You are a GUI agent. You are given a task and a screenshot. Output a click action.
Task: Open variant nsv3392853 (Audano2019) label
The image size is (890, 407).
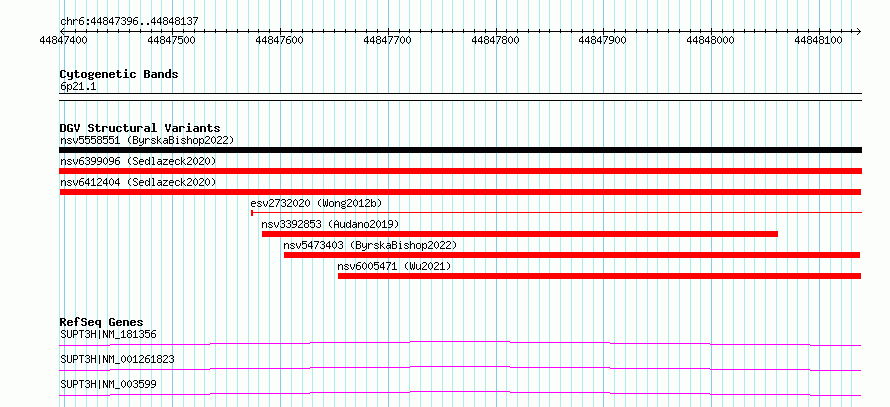click(x=330, y=224)
